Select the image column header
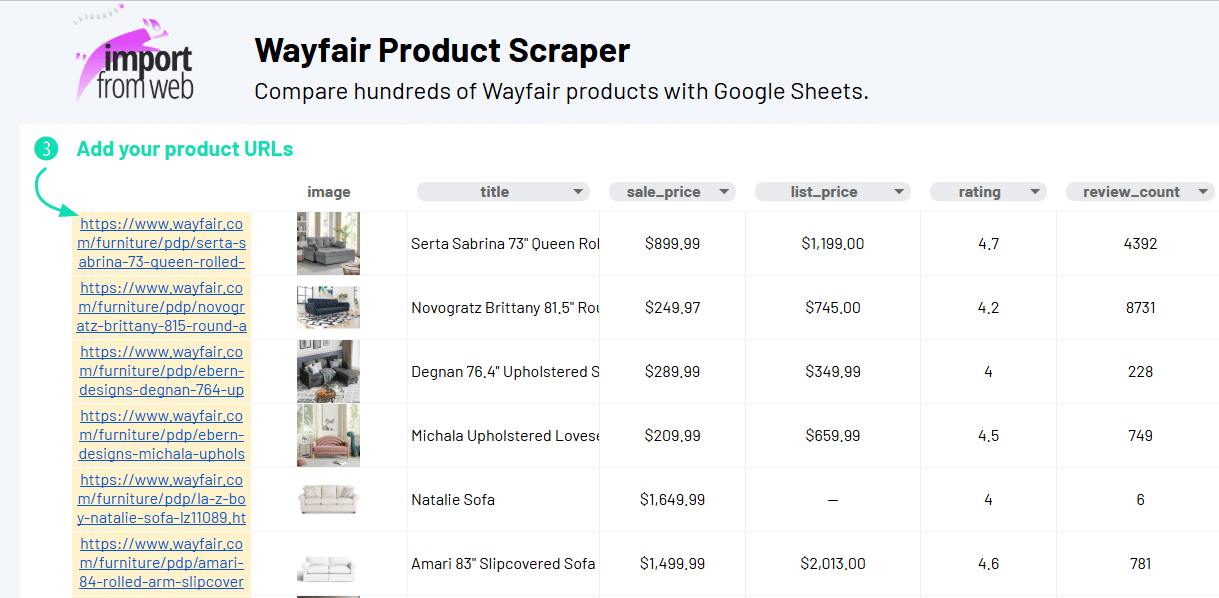The image size is (1219, 598). click(328, 192)
